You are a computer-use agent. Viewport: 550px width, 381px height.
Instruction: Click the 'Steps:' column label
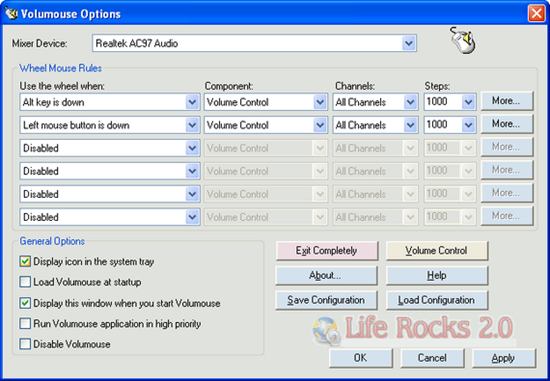(x=437, y=86)
